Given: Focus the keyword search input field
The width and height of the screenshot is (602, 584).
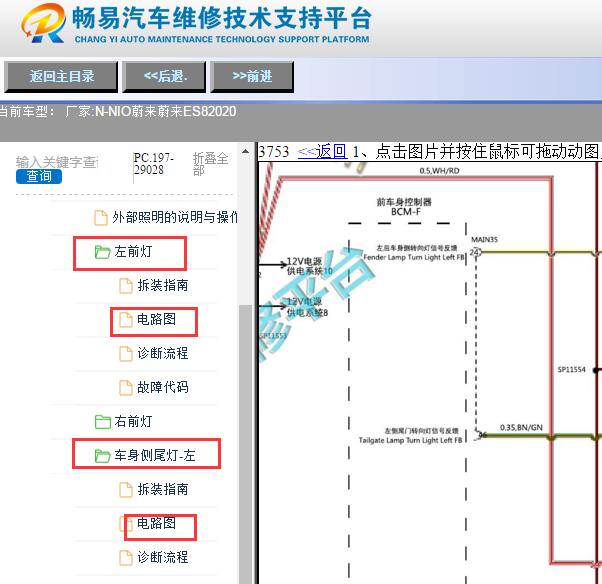Looking at the screenshot, I should click(x=58, y=162).
